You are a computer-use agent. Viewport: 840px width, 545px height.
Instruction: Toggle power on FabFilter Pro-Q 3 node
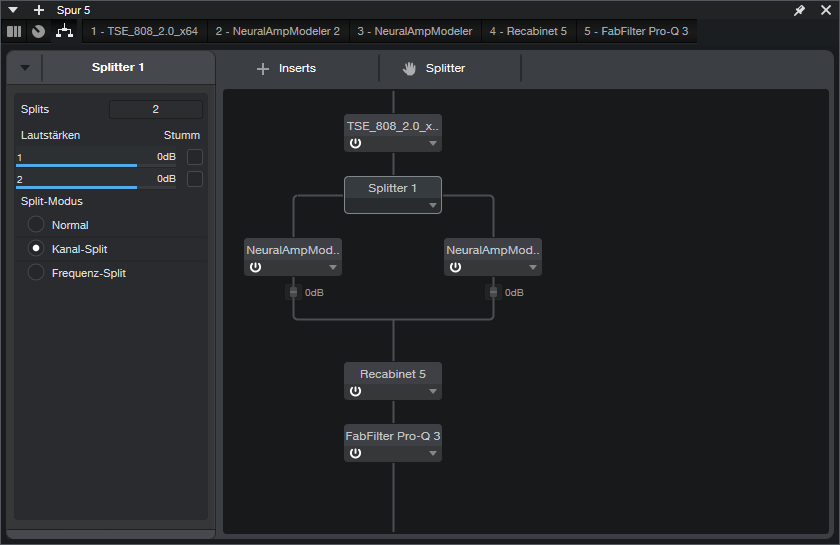pos(355,453)
